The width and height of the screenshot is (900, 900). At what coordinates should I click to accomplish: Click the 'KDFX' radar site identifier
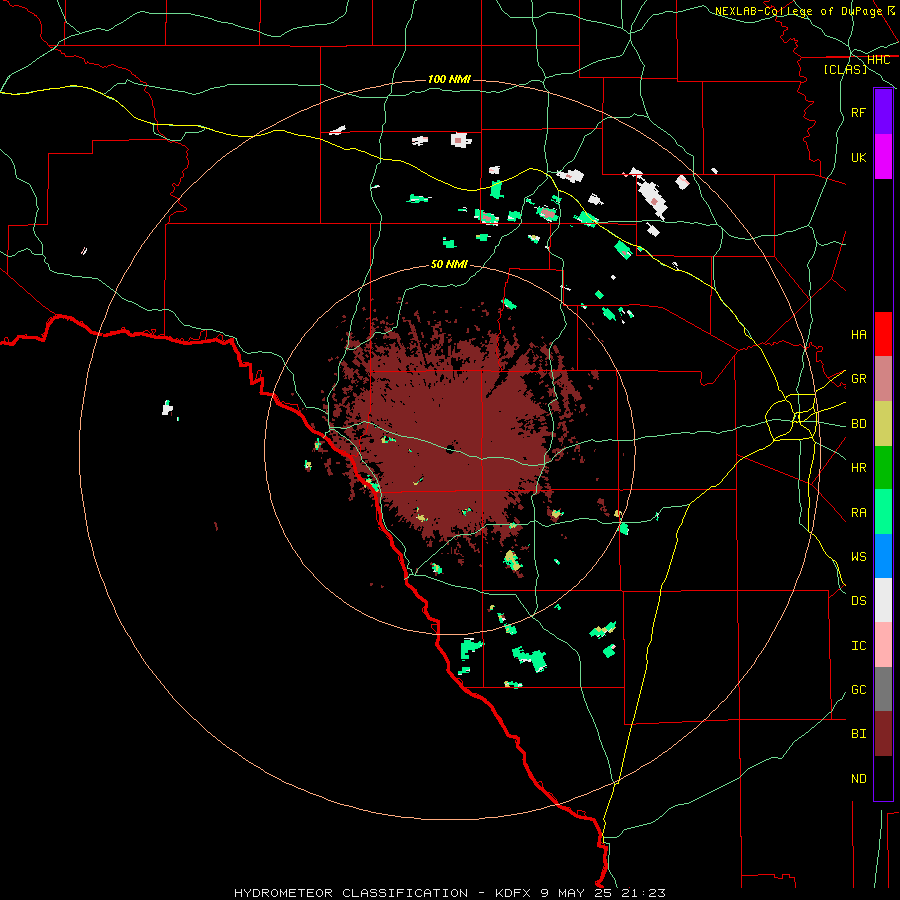click(514, 893)
